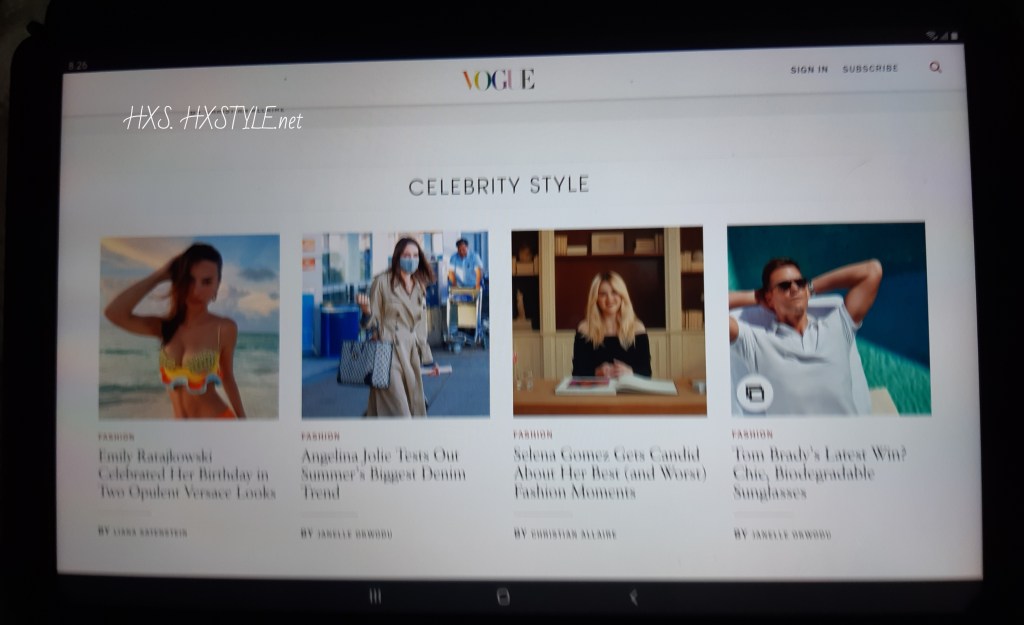Viewport: 1024px width, 625px height.
Task: Read the Selena Gomez fashion moments article
Action: (x=608, y=473)
